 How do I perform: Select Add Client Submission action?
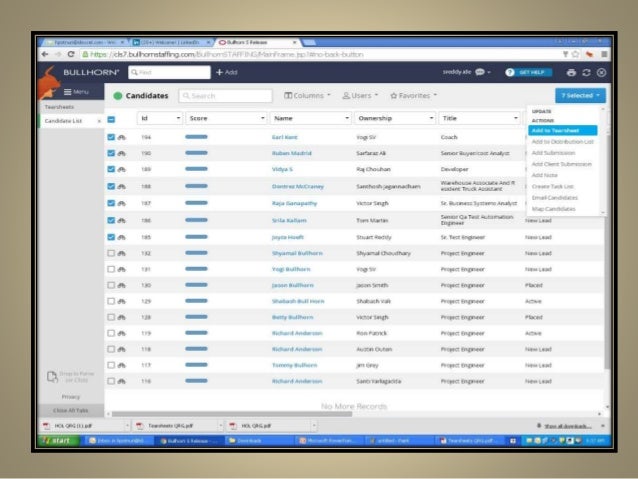click(x=562, y=164)
